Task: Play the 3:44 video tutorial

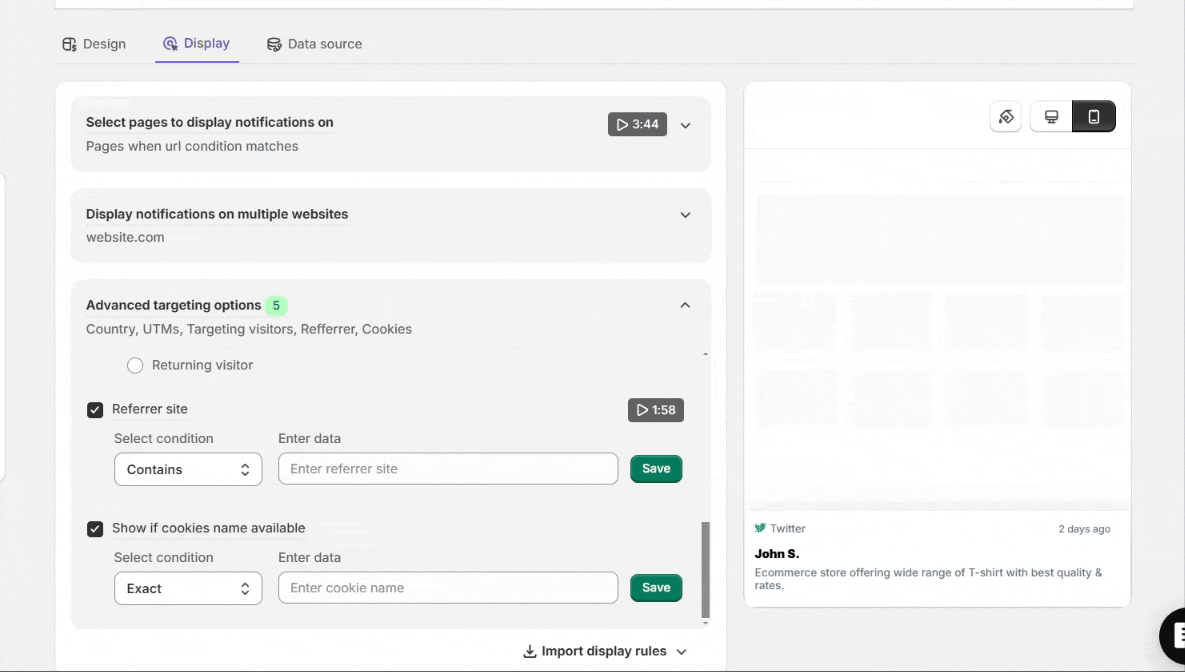Action: (x=637, y=125)
